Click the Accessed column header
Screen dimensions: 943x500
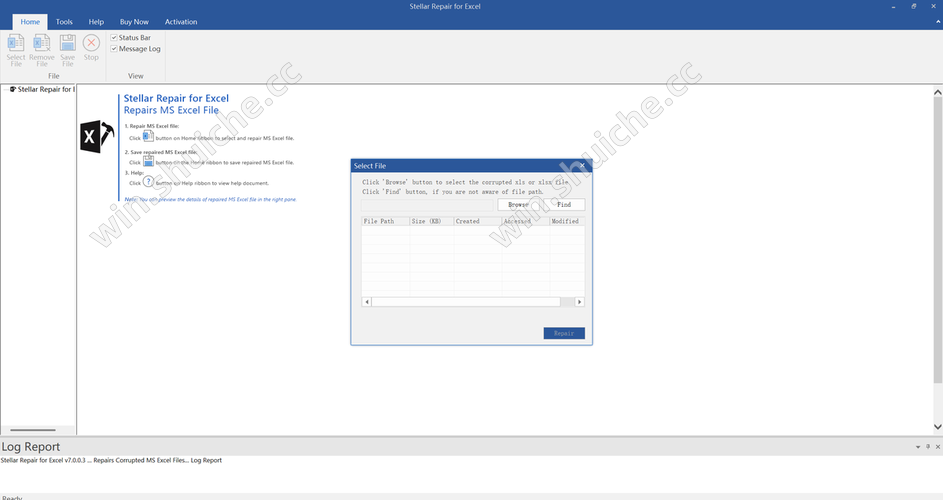[526, 221]
